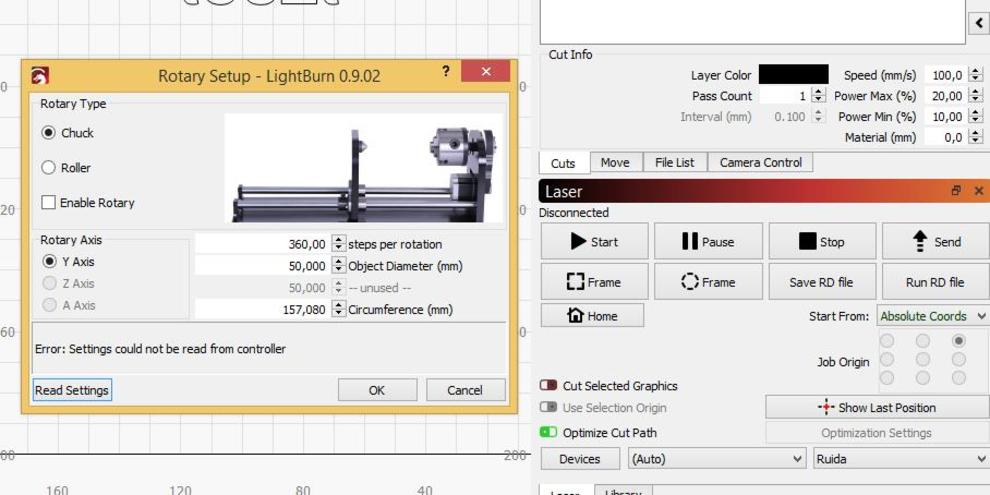Select Y Axis as rotary axis
This screenshot has width=990, height=495.
pos(49,261)
